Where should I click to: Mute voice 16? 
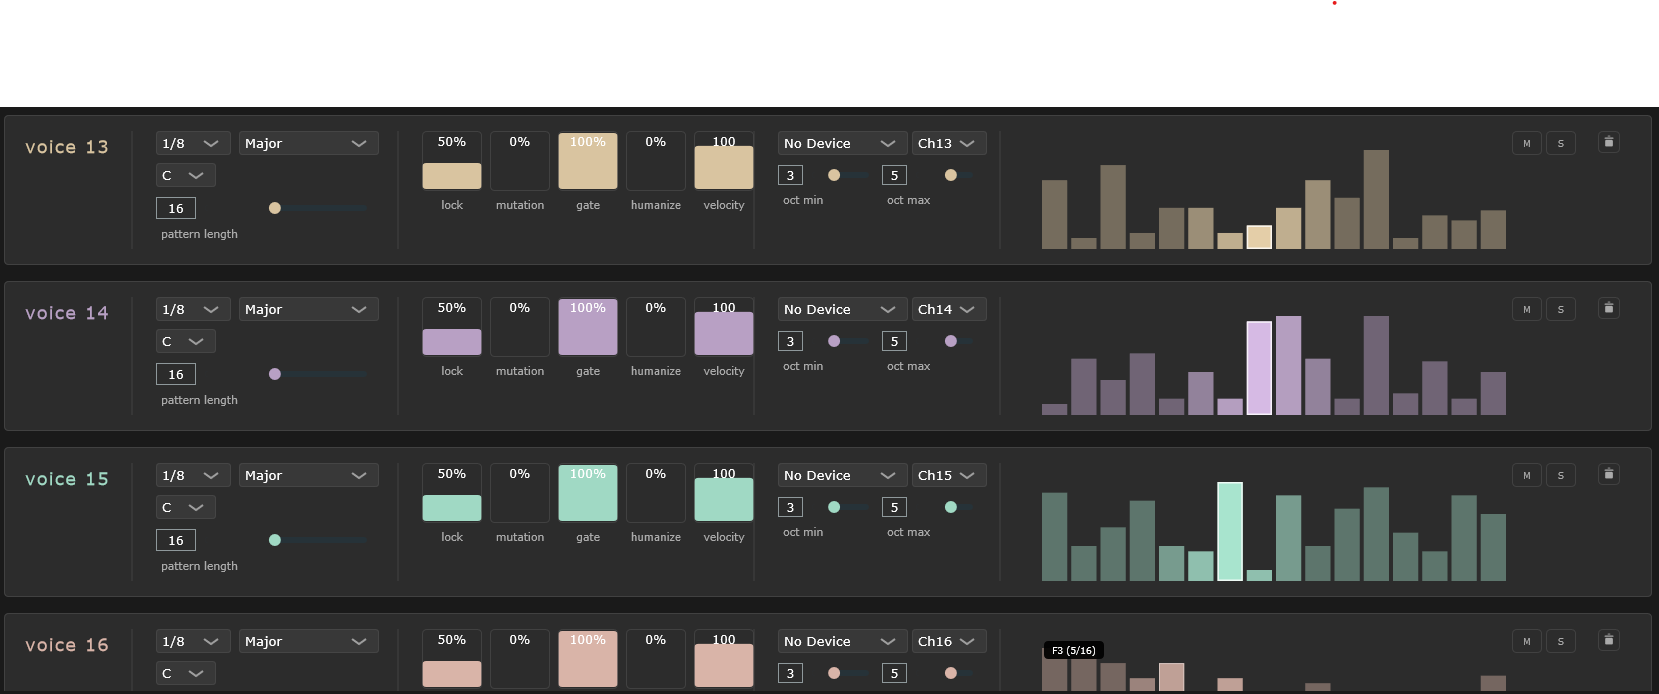(x=1526, y=641)
